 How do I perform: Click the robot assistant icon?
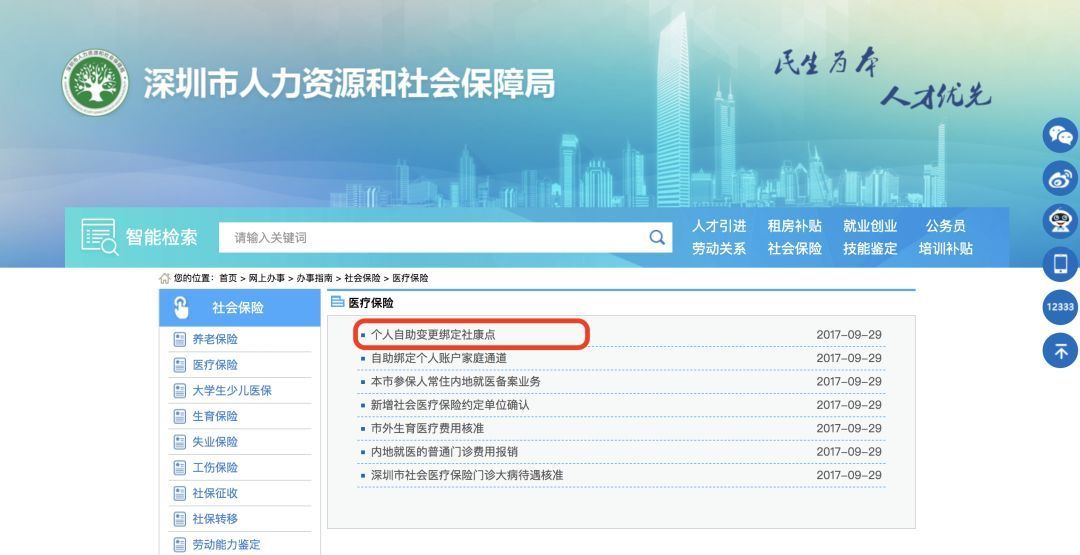[x=1060, y=221]
